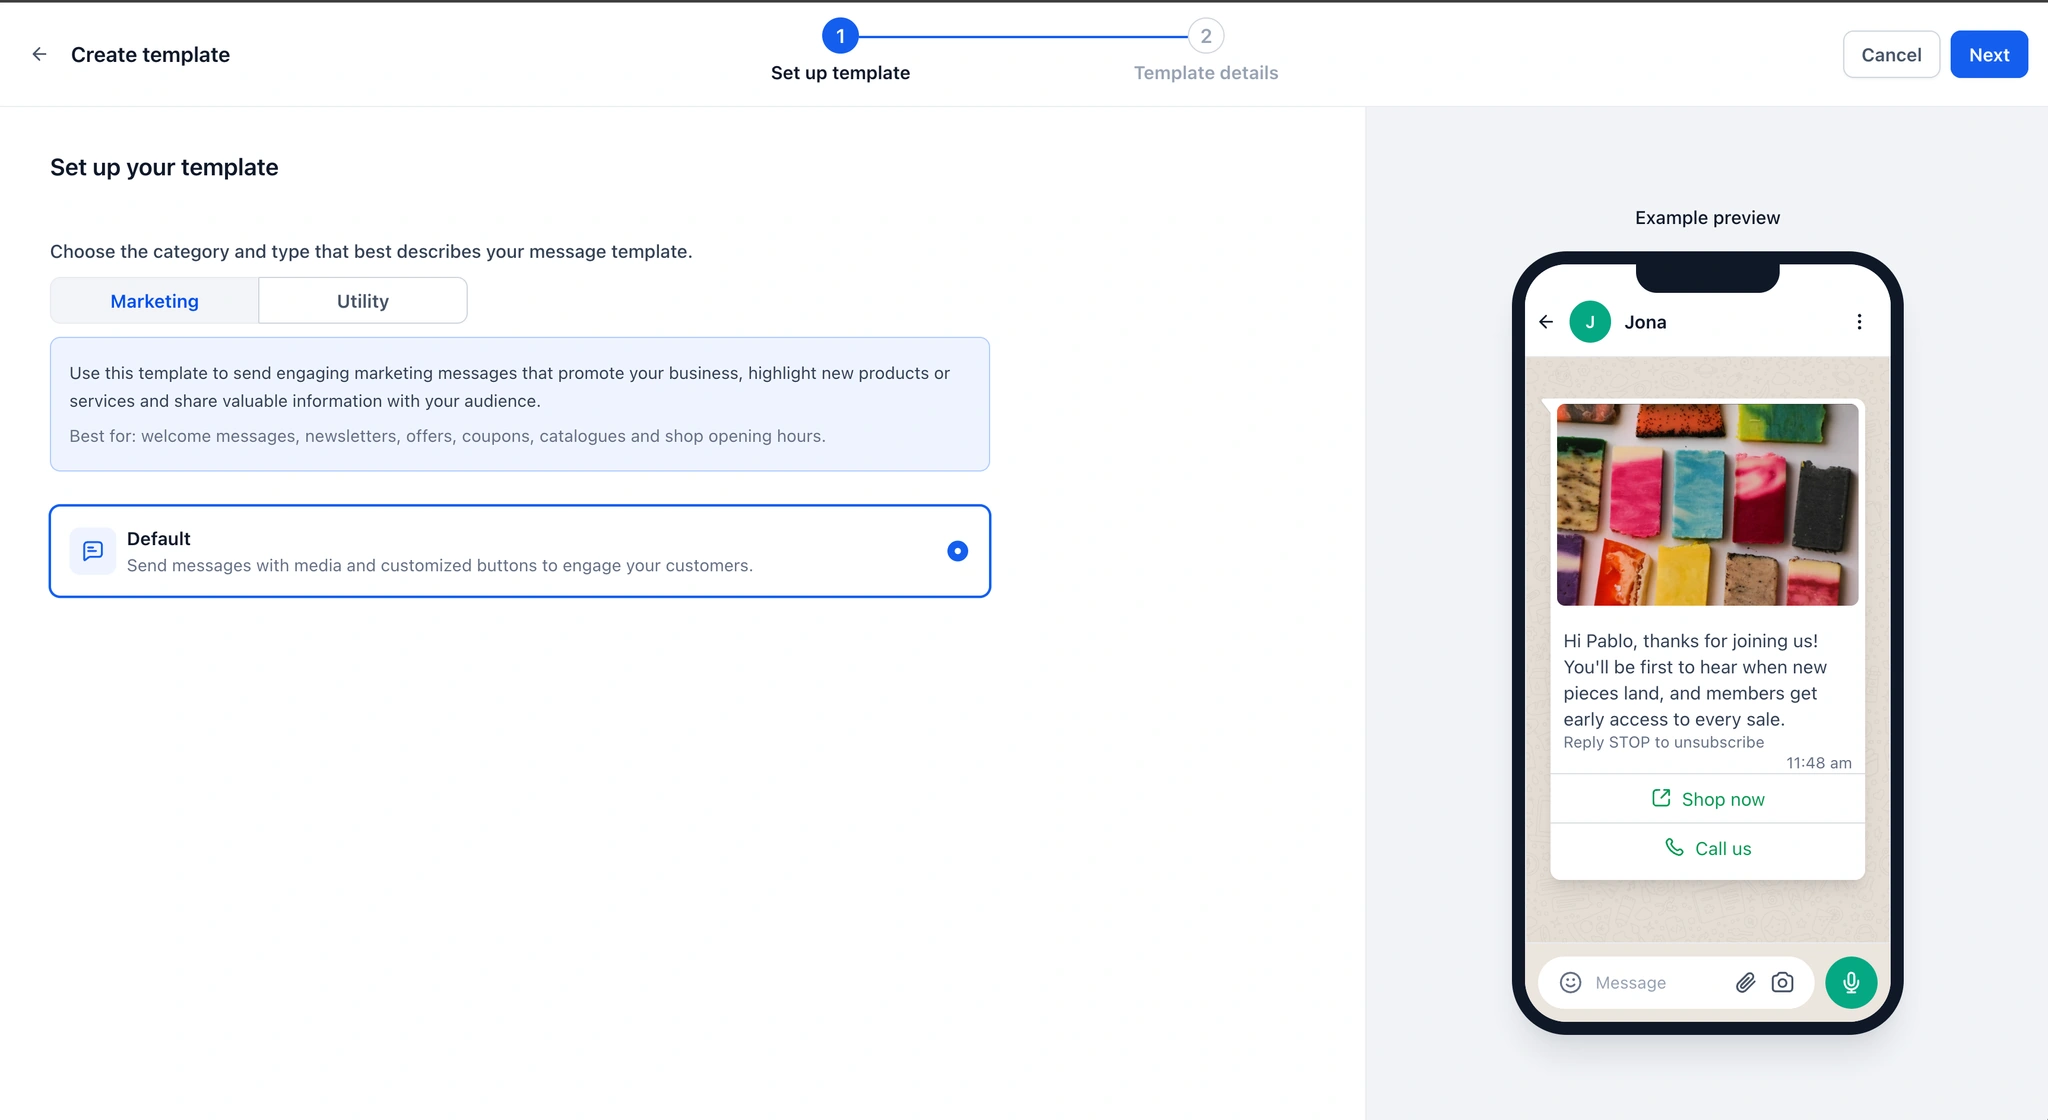The height and width of the screenshot is (1120, 2048).
Task: Click the Set up your template heading
Action: pos(164,167)
